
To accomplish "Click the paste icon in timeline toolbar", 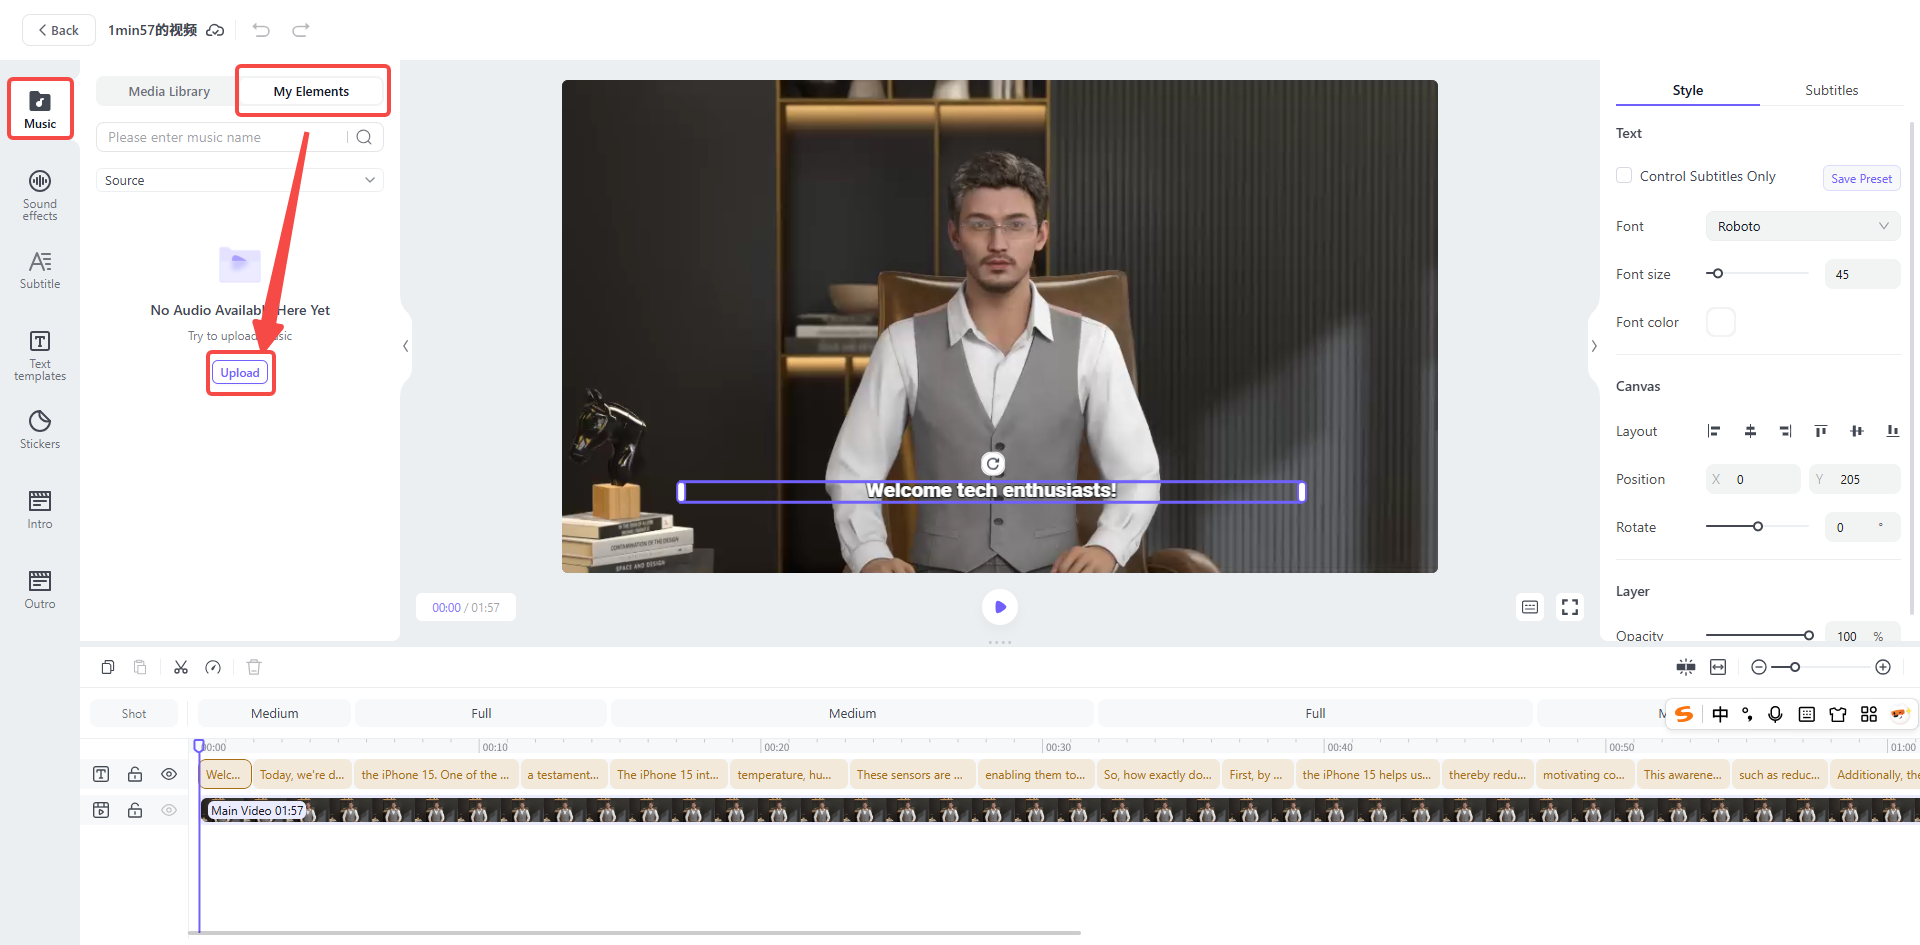I will coord(140,667).
